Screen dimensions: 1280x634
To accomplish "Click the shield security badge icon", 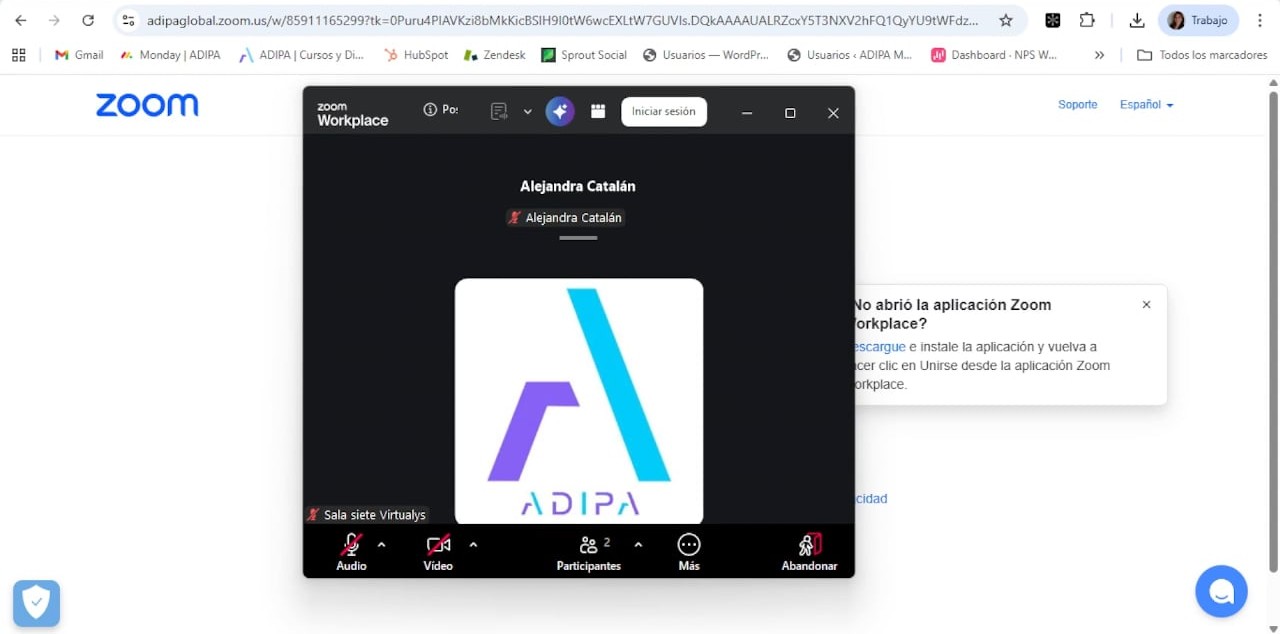I will point(36,603).
